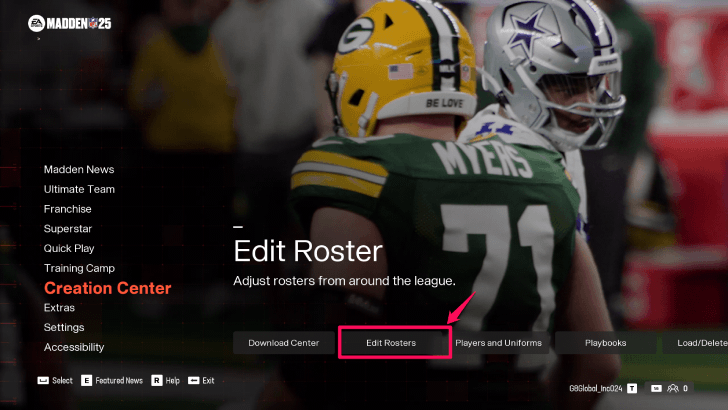Select Quick Play menu entry
728x410 pixels.
(x=69, y=248)
